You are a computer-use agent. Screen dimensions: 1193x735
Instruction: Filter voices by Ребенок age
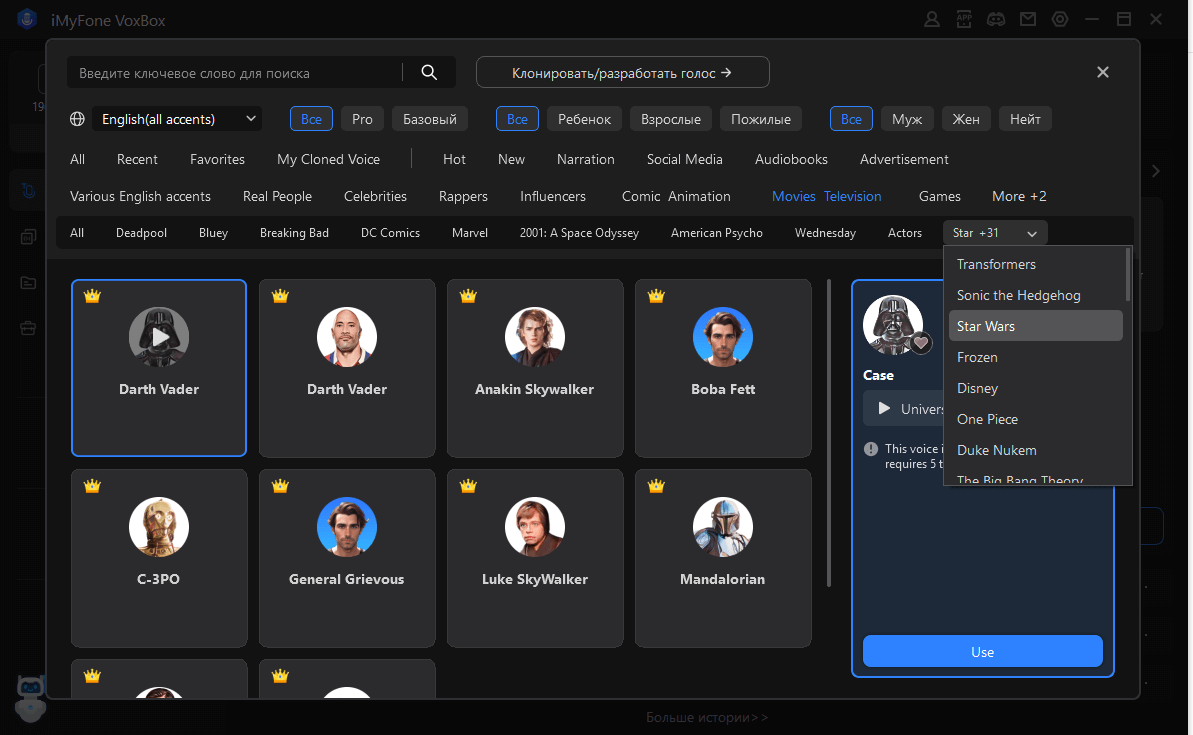(584, 119)
